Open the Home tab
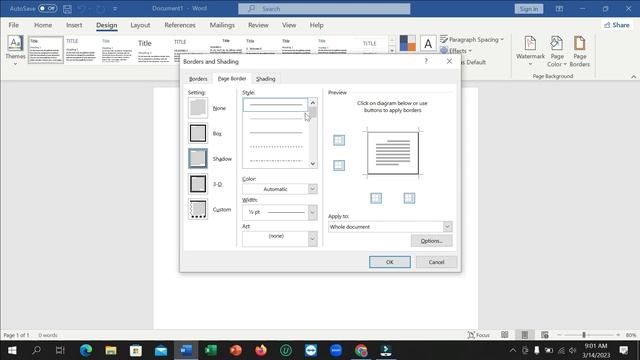This screenshot has width=640, height=360. click(43, 25)
